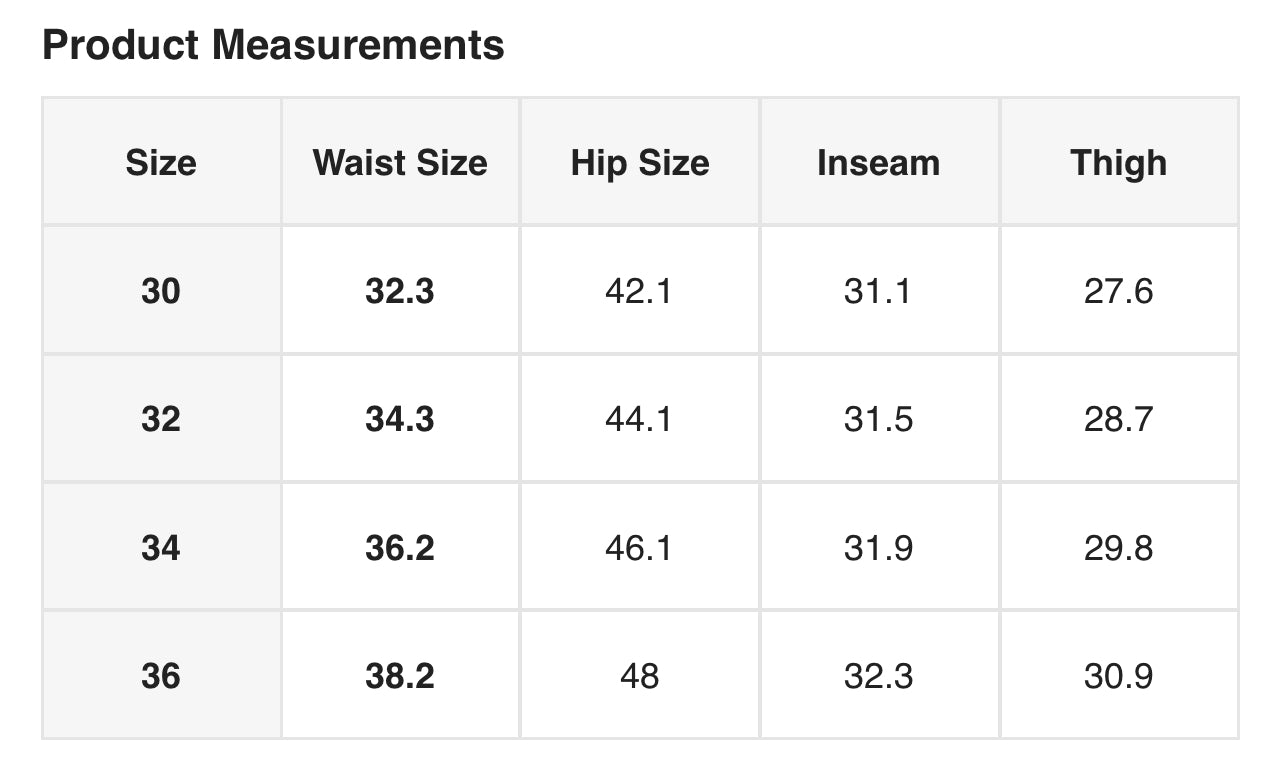Viewport: 1284px width, 769px height.
Task: Select hip value 44.1
Action: (x=639, y=419)
